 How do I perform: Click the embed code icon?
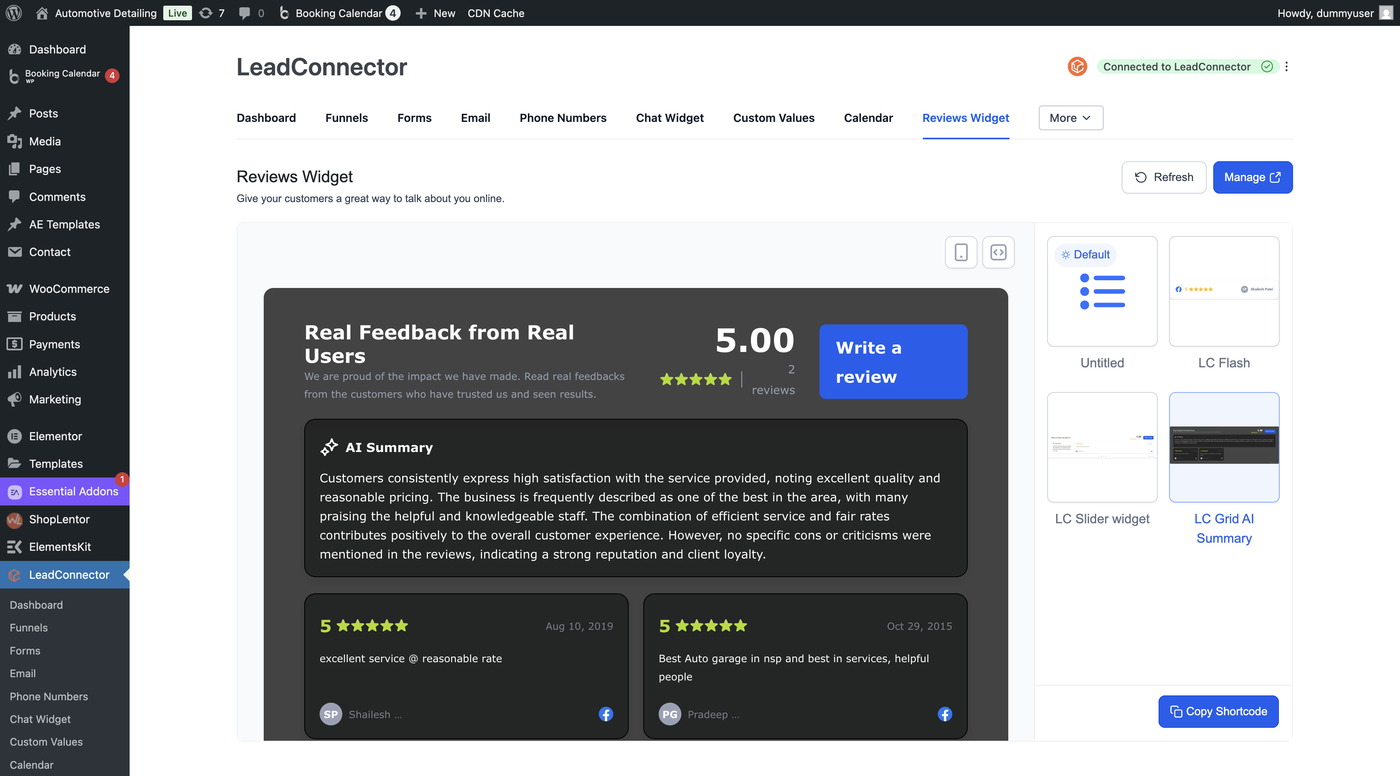[998, 253]
